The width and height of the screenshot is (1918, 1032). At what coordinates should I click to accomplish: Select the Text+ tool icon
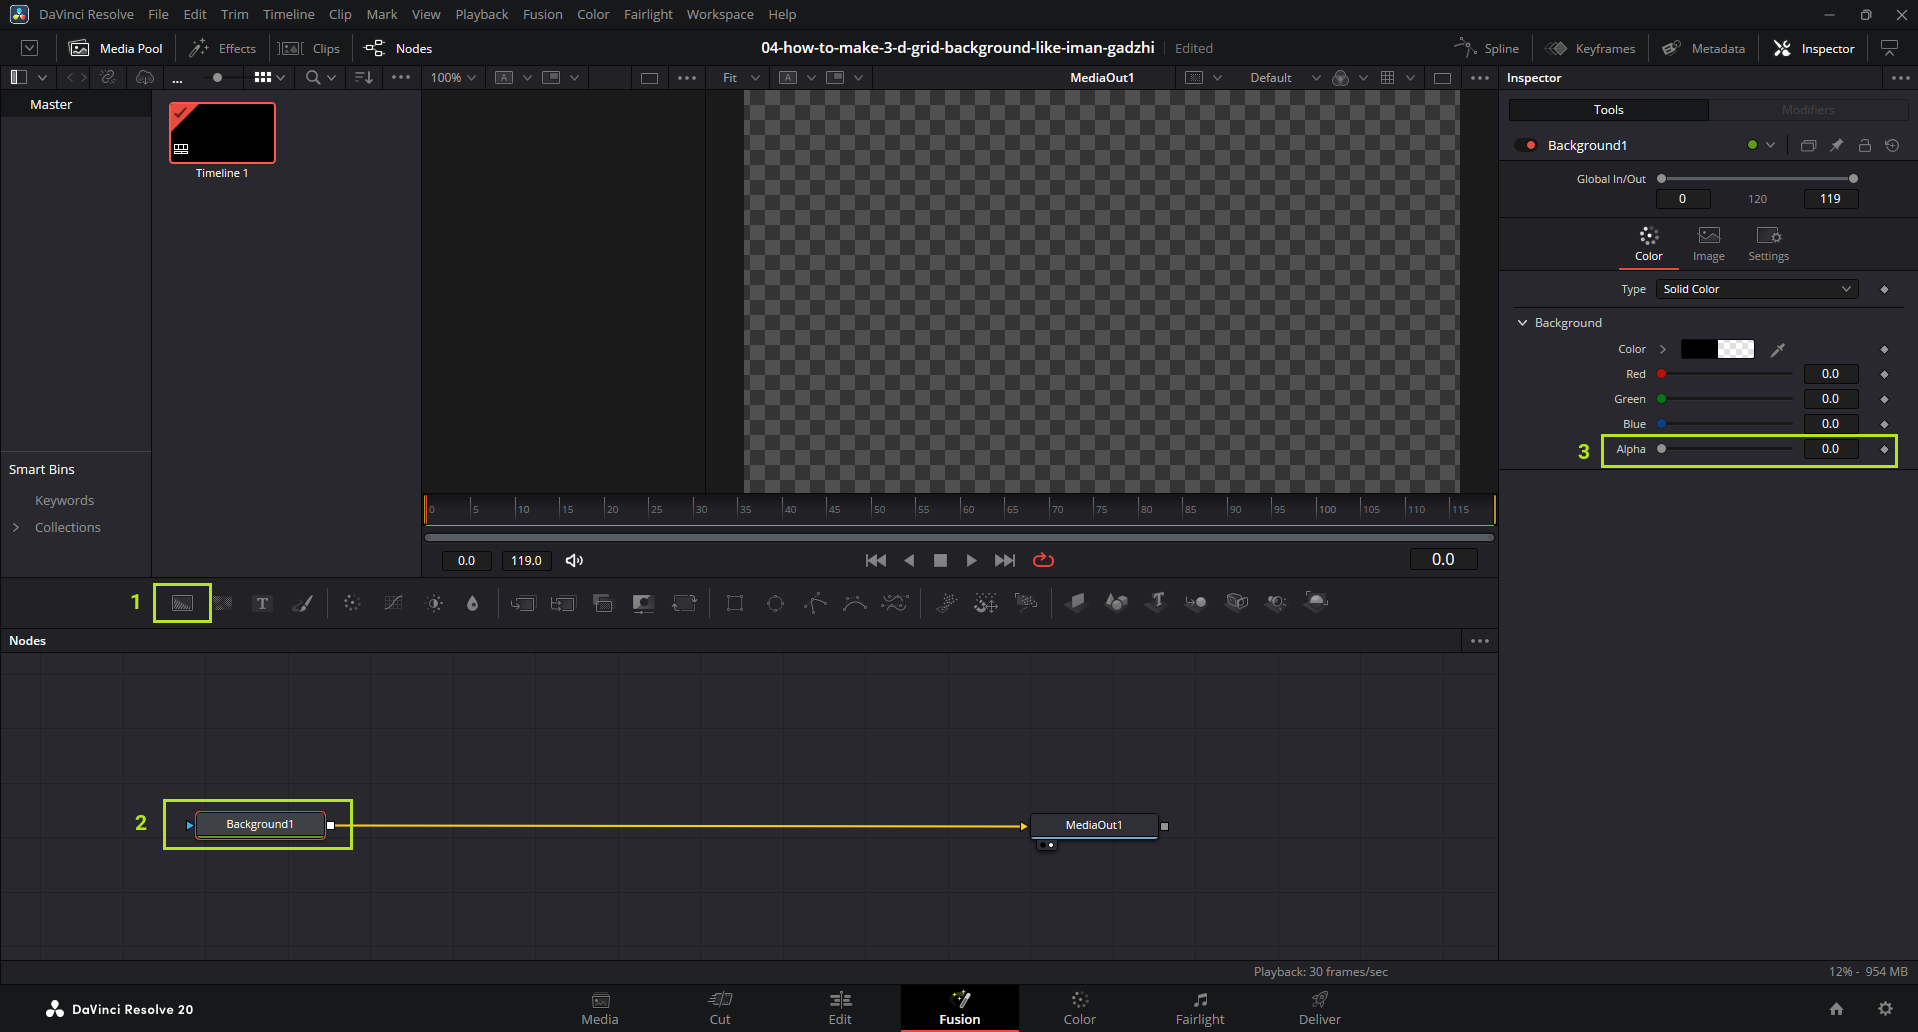262,603
